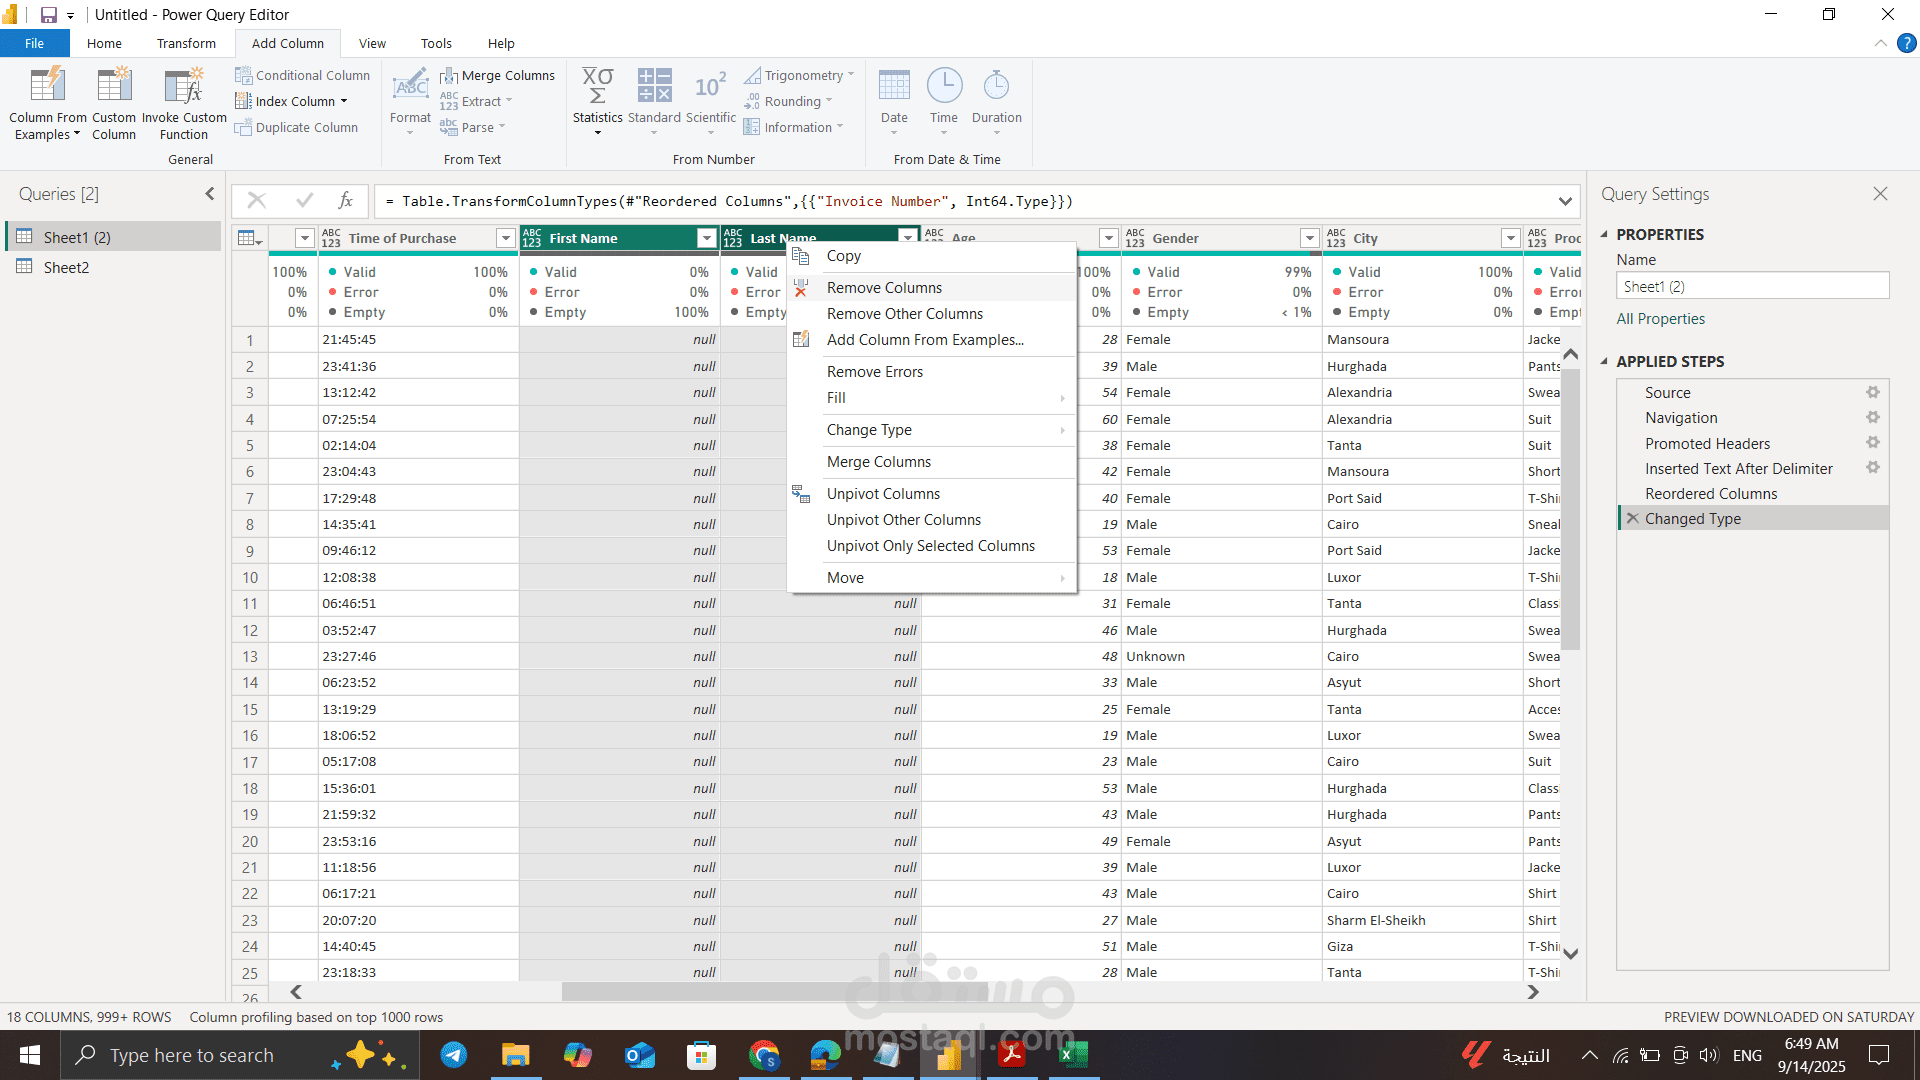Screen dimensions: 1920x1080
Task: Click the query Name input field
Action: (x=1751, y=287)
